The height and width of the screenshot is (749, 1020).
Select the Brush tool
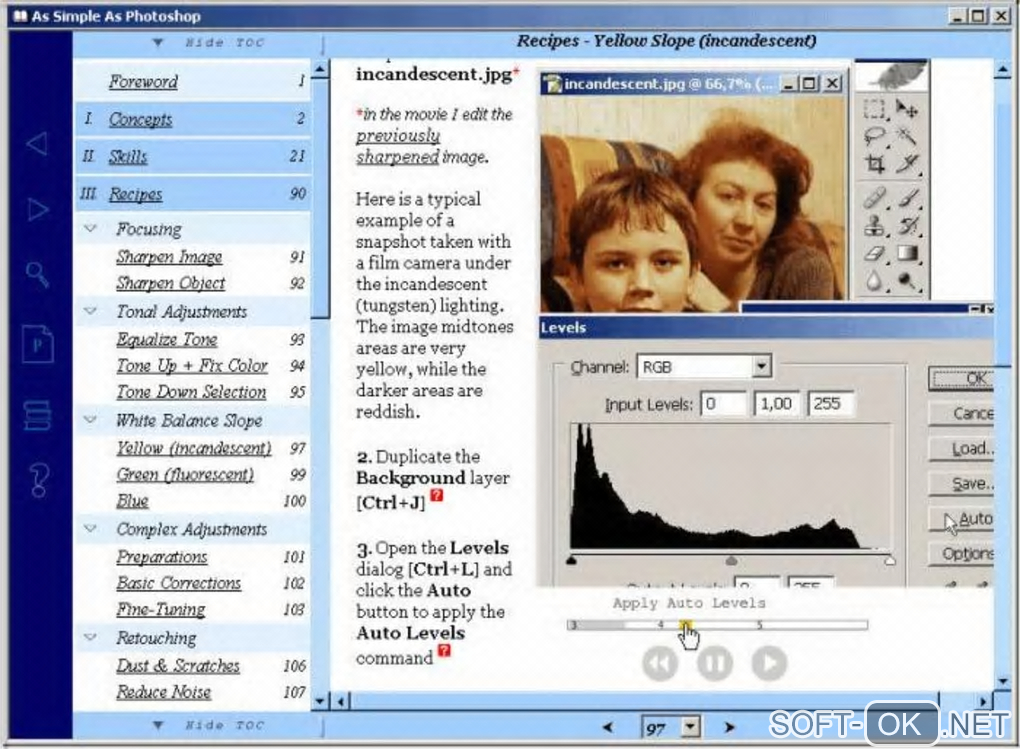tap(907, 197)
